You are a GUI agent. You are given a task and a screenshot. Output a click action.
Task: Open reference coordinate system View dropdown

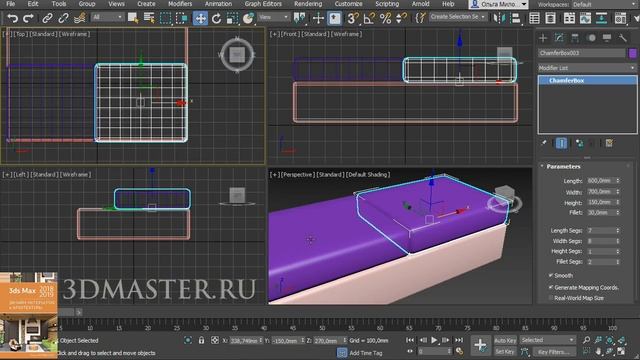coord(273,17)
